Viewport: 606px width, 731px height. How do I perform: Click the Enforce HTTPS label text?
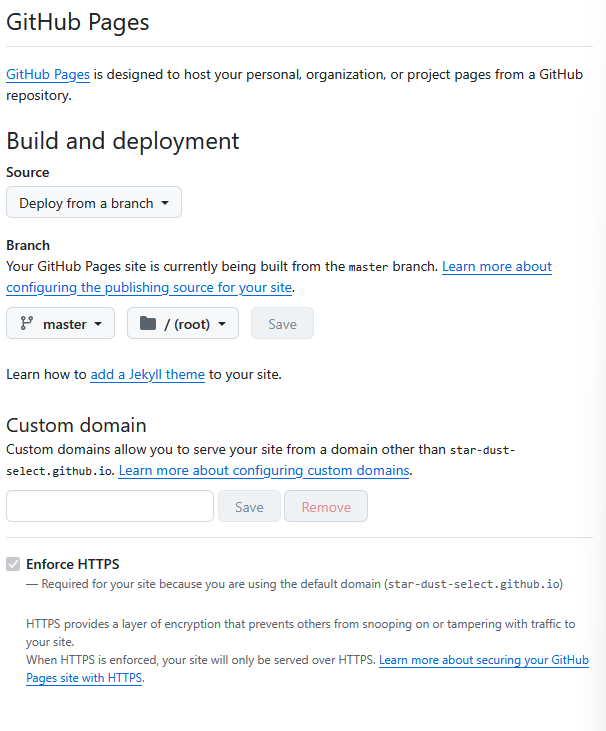click(73, 564)
